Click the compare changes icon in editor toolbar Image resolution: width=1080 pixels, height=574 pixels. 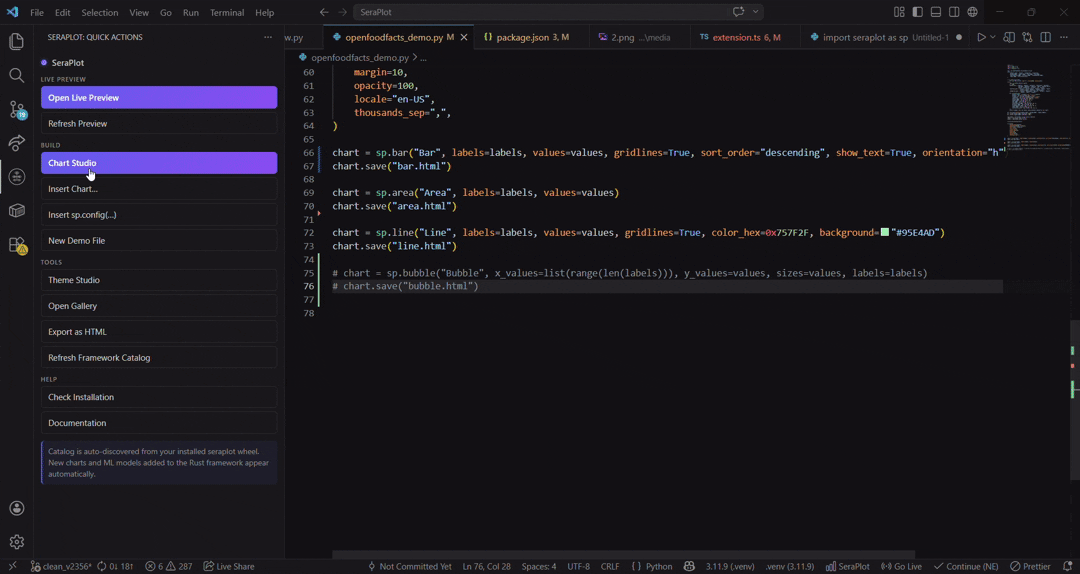click(x=1027, y=37)
